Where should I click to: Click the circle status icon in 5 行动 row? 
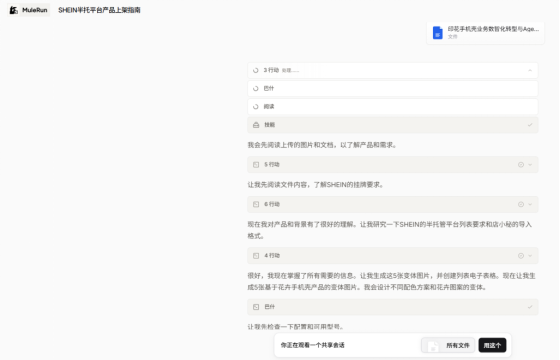tap(521, 165)
